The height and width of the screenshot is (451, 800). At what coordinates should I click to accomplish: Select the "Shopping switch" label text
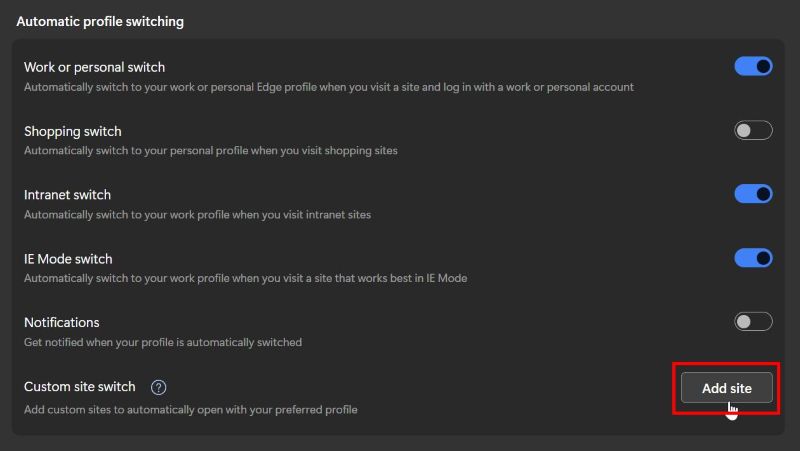[72, 131]
